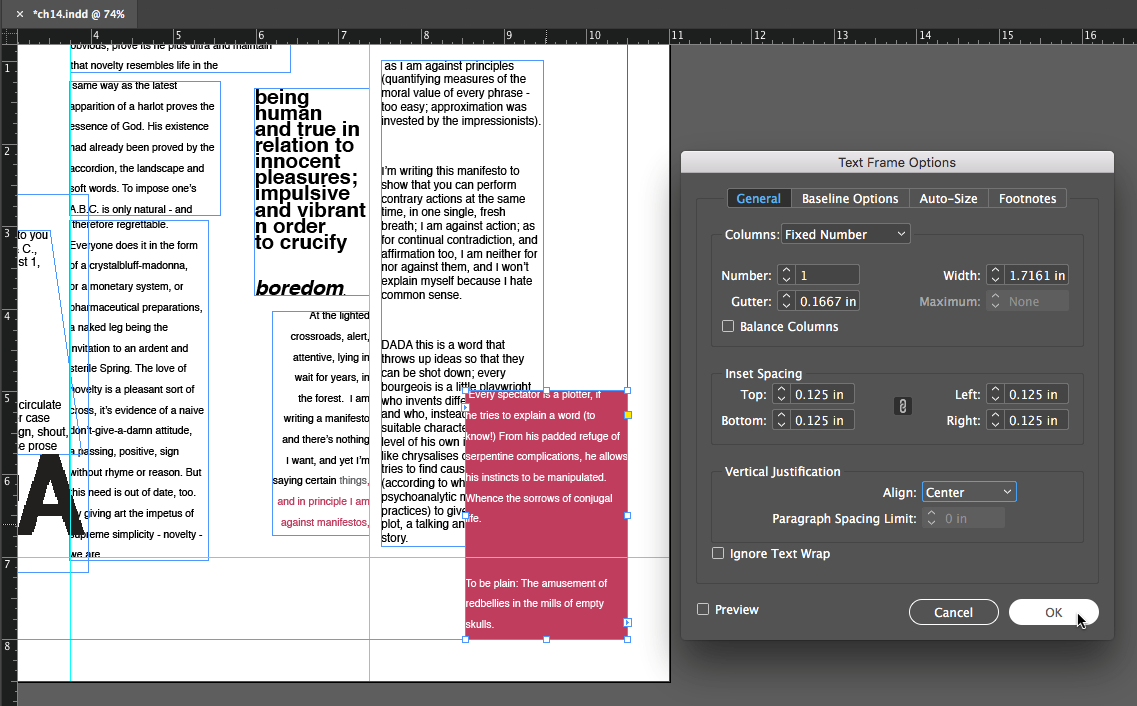Click the Bottom inset spacing field
Image resolution: width=1137 pixels, height=706 pixels.
[823, 421]
